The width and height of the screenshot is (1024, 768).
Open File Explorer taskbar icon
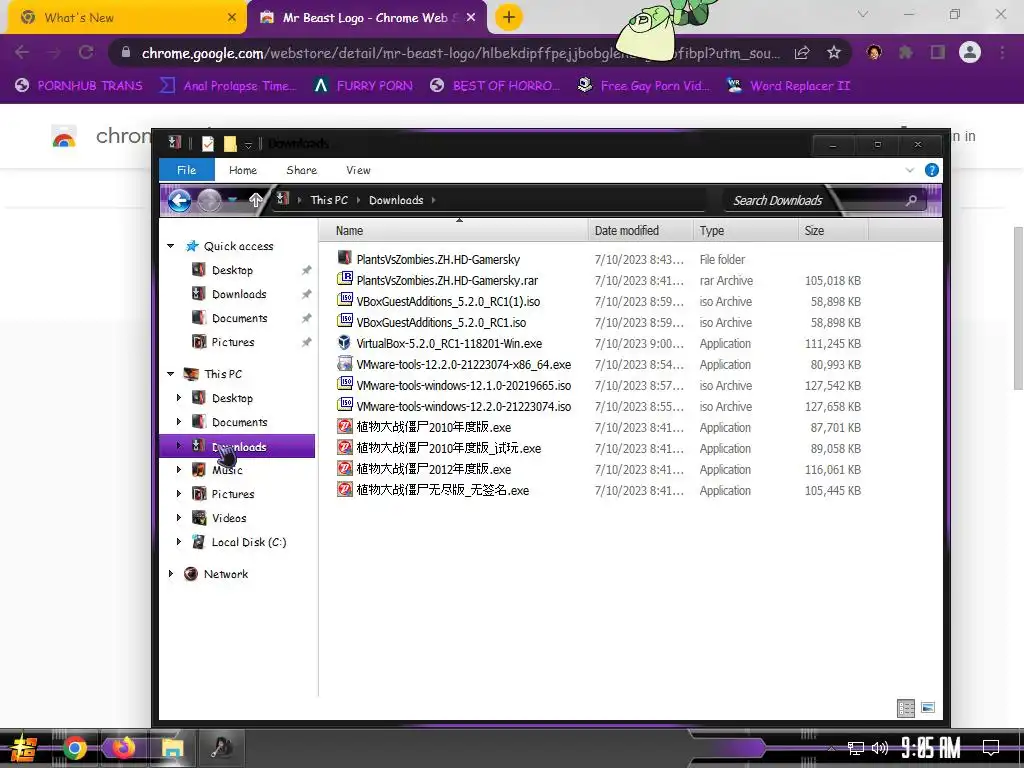coord(172,748)
